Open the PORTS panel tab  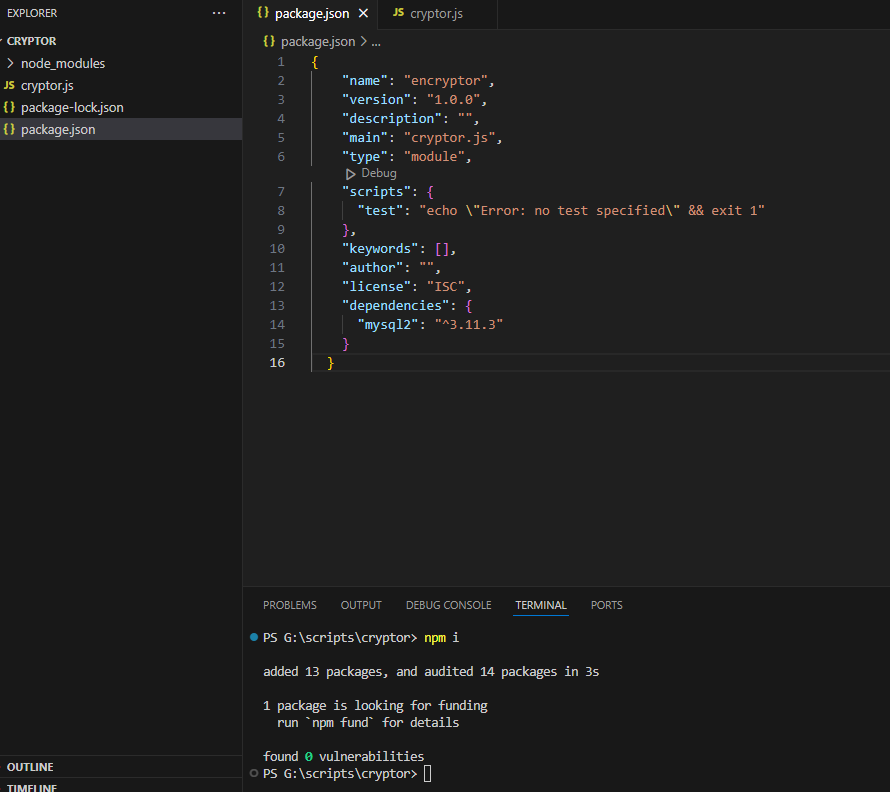coord(606,605)
